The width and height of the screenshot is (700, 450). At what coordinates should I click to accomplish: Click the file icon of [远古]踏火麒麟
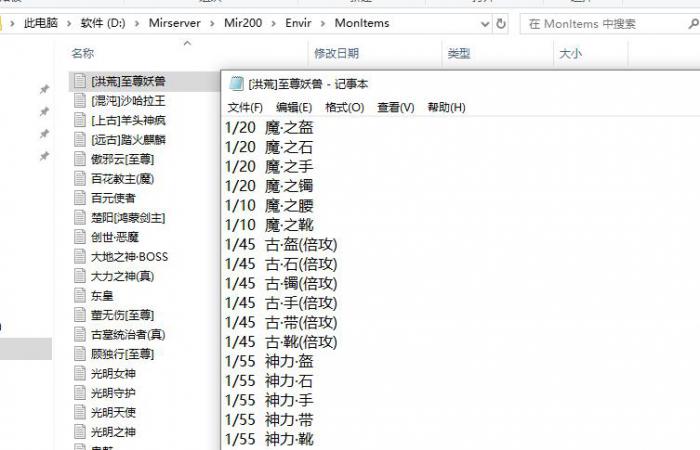(x=80, y=140)
